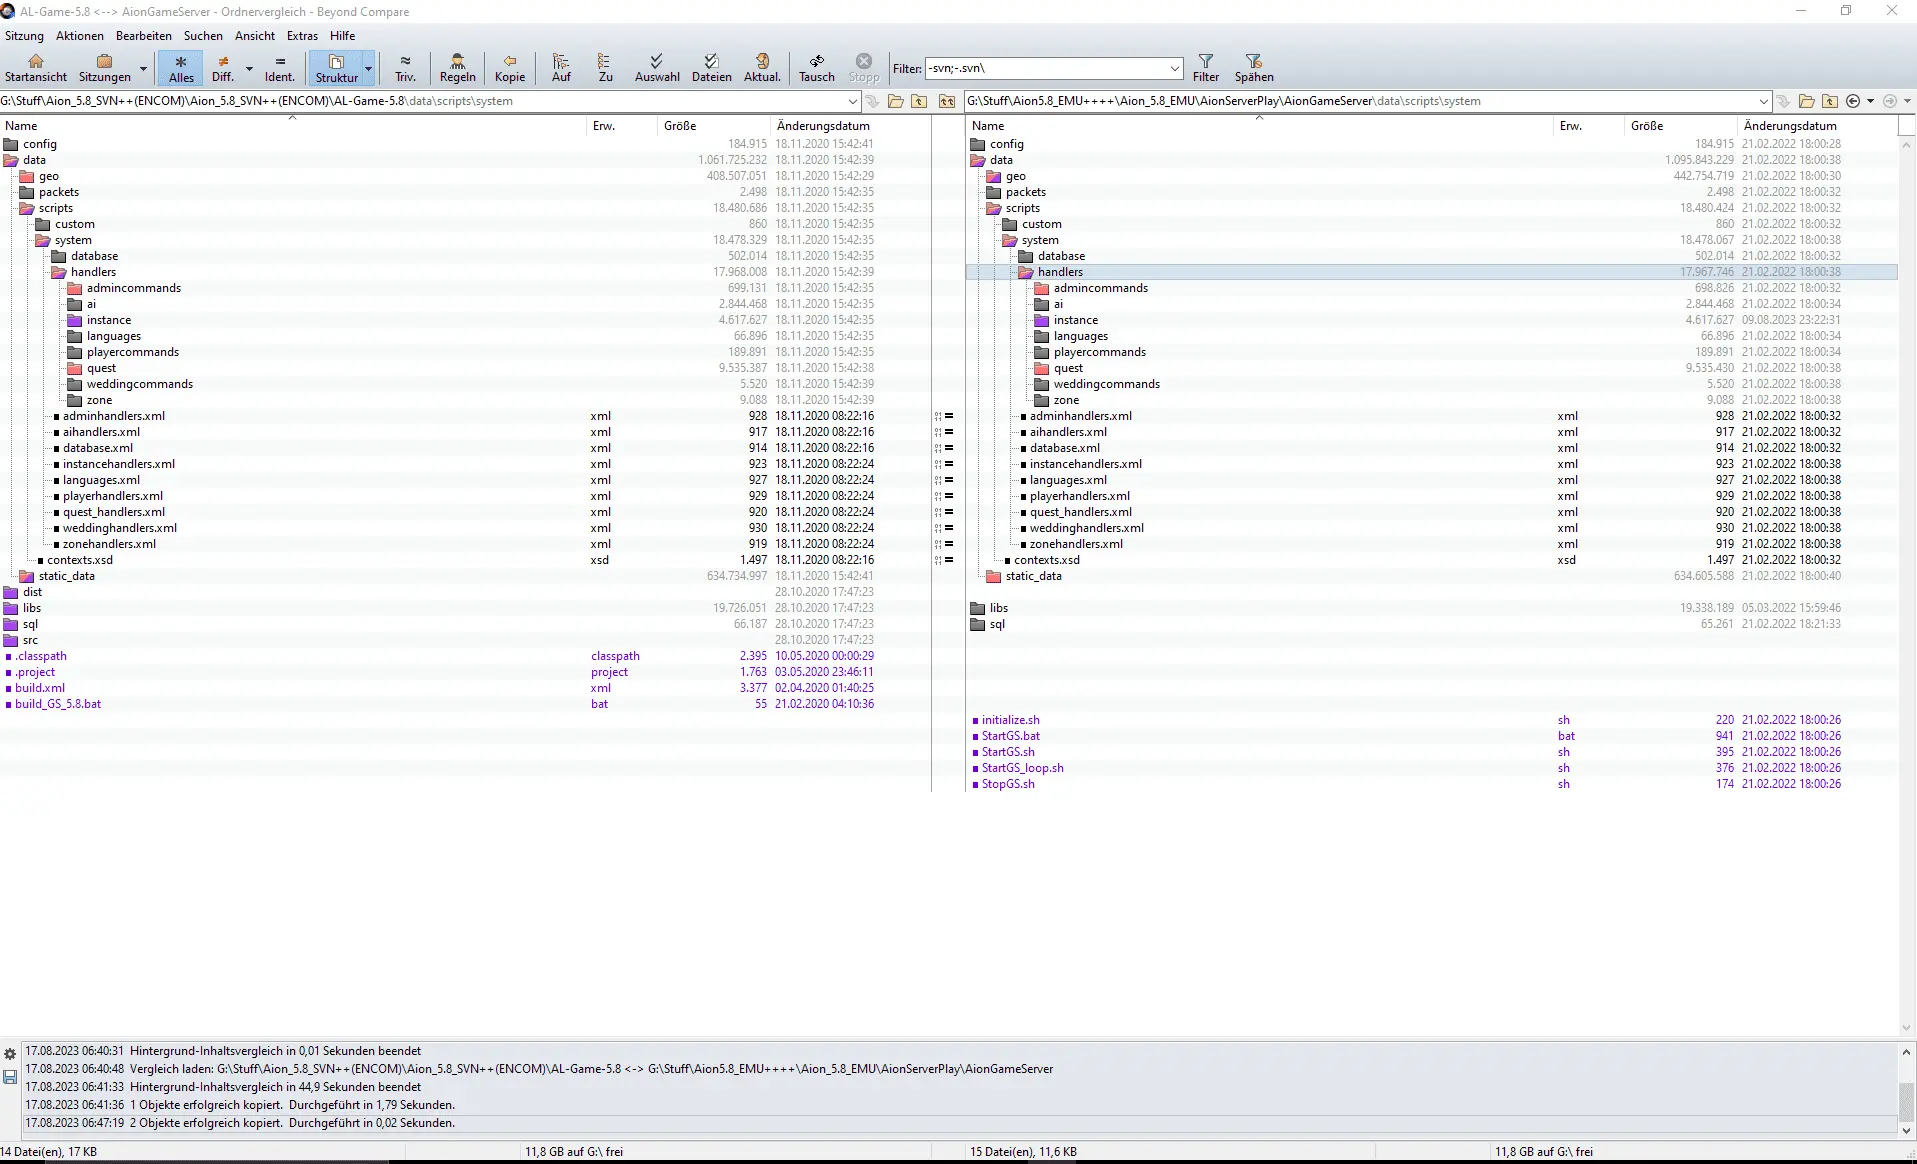The image size is (1917, 1164).
Task: Click the Regeln (rules) toolbar icon
Action: tap(457, 68)
